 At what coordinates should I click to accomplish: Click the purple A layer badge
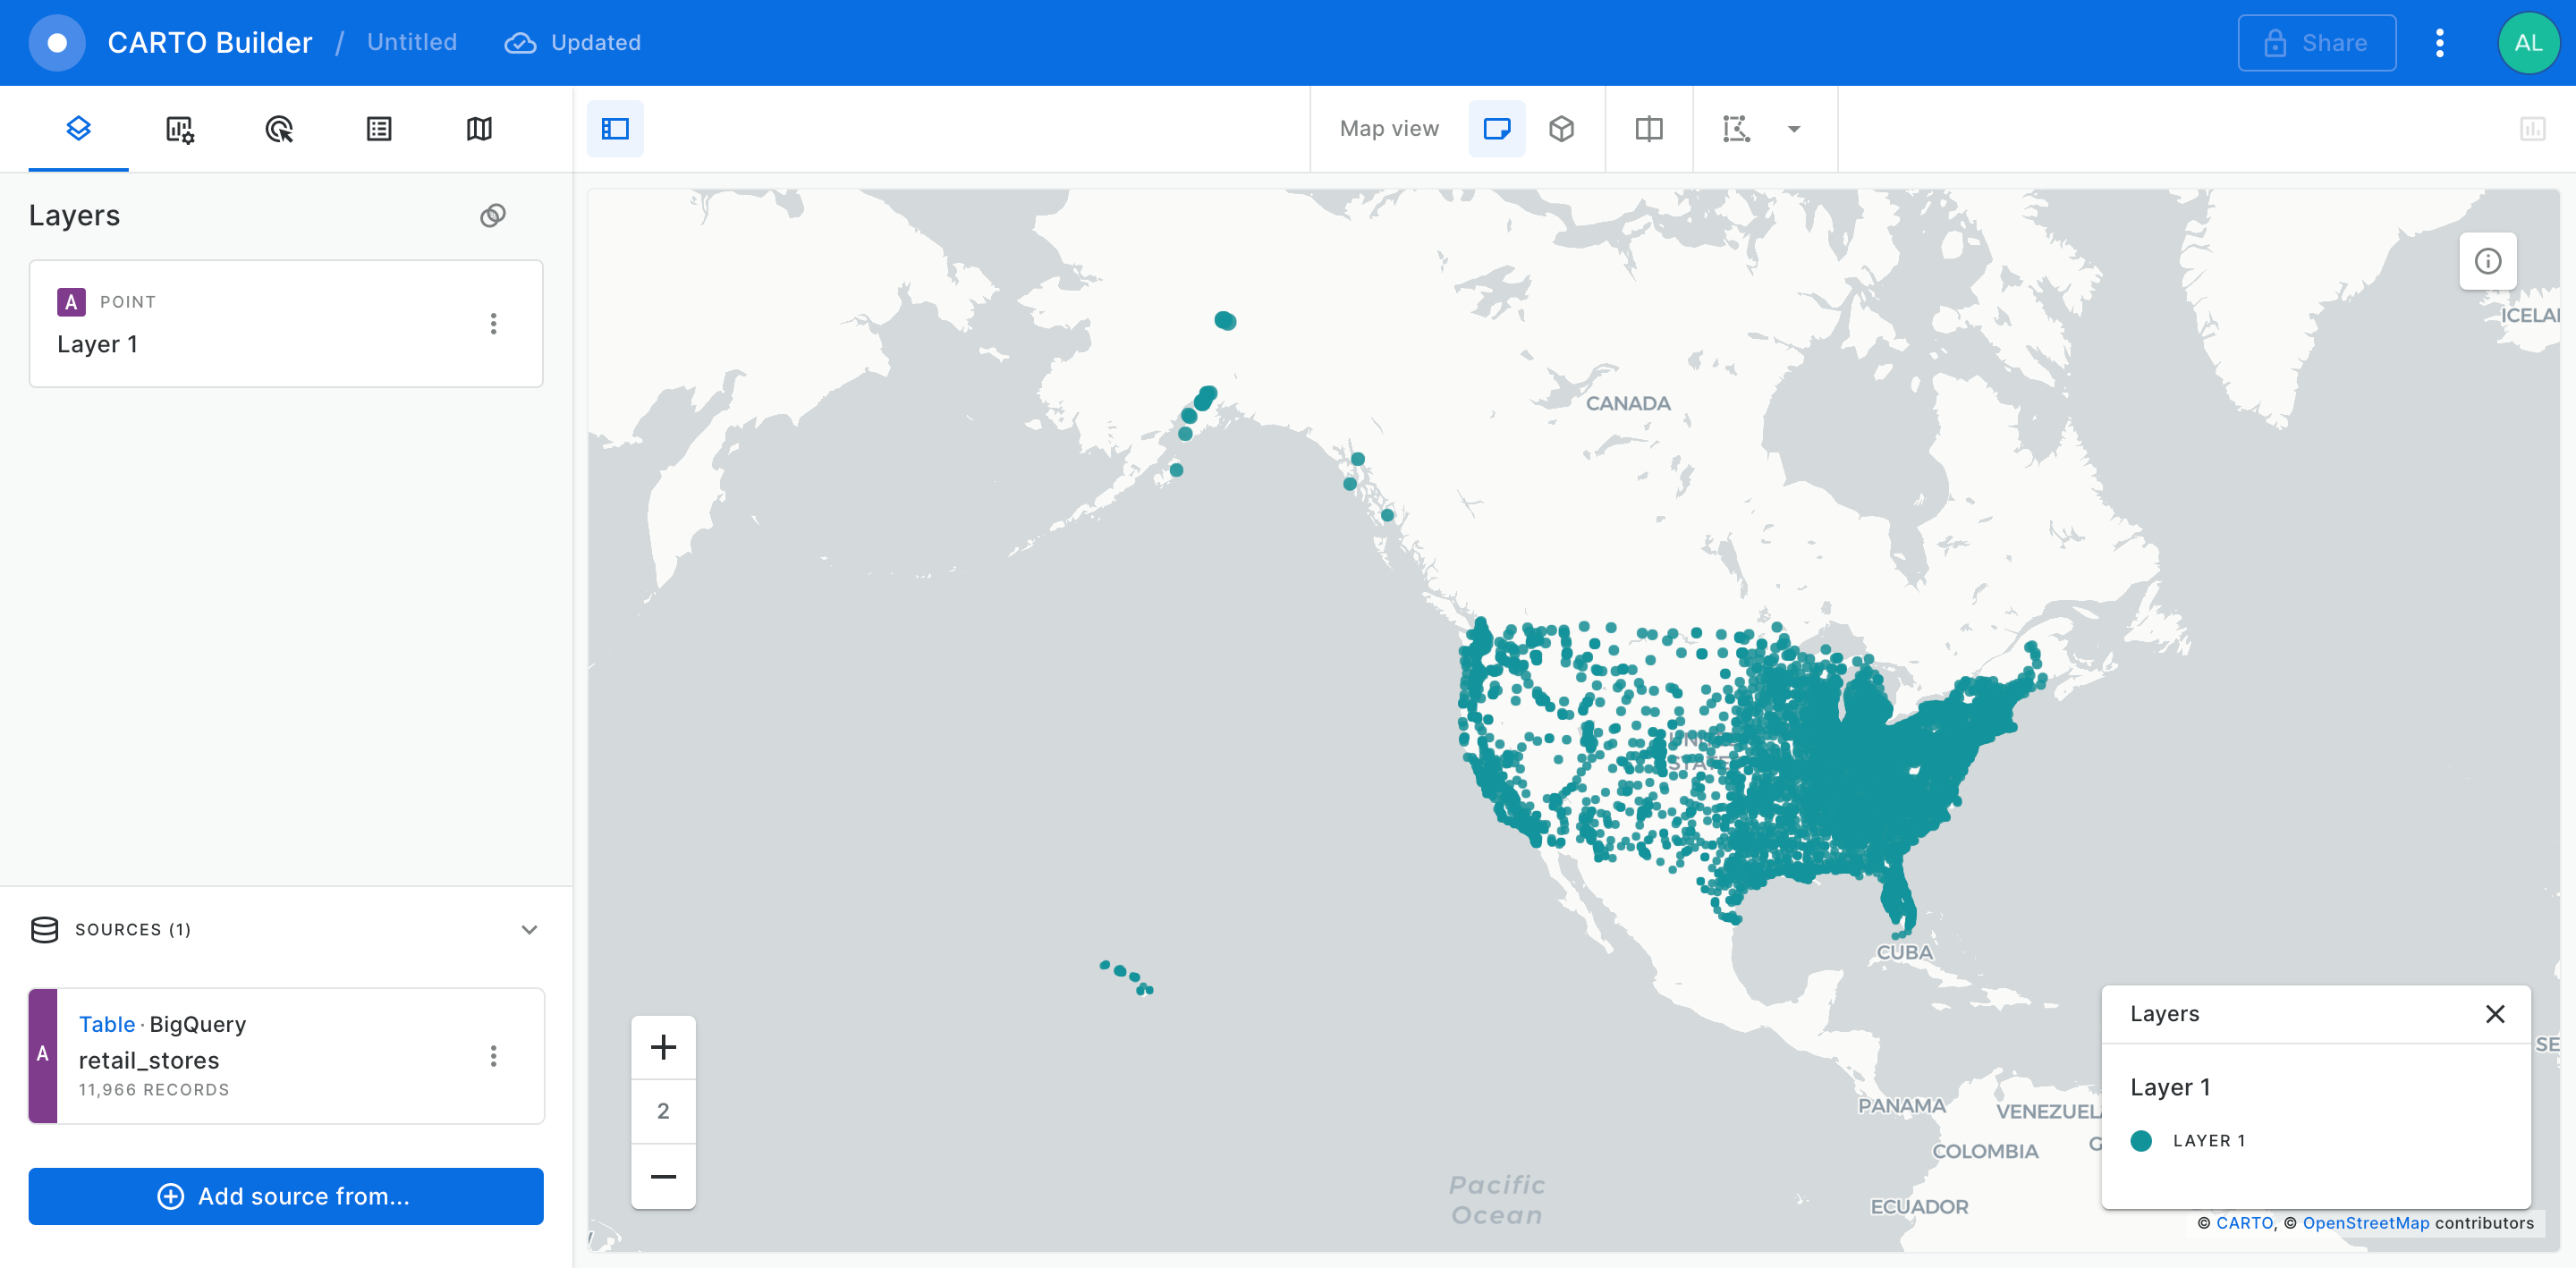click(71, 302)
